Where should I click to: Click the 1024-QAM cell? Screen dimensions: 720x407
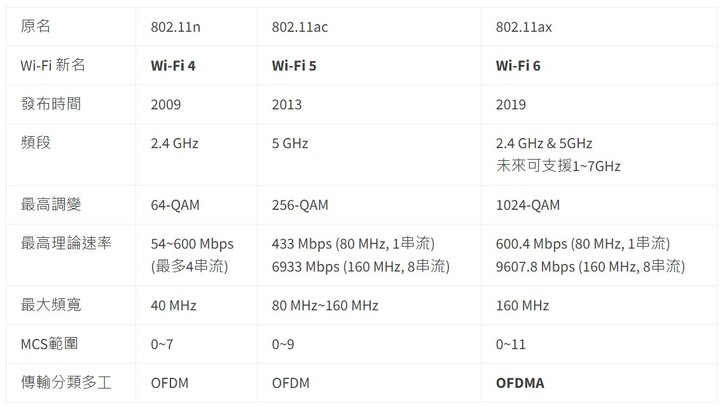(599, 205)
